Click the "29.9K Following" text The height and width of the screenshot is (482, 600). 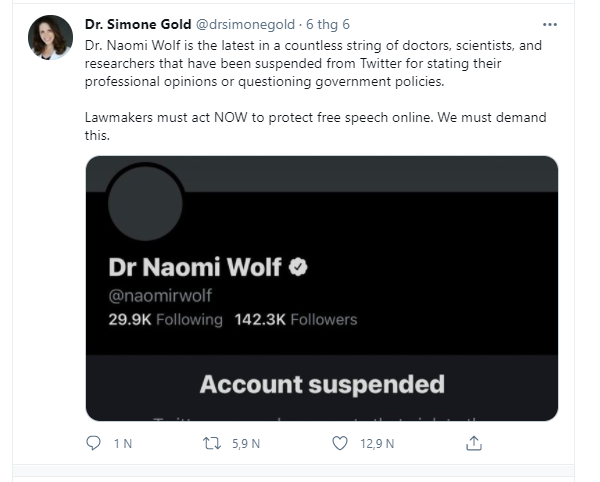coord(165,320)
